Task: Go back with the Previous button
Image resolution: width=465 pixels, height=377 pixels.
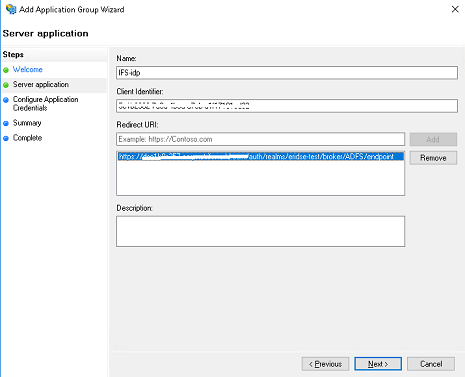Action: [x=325, y=364]
